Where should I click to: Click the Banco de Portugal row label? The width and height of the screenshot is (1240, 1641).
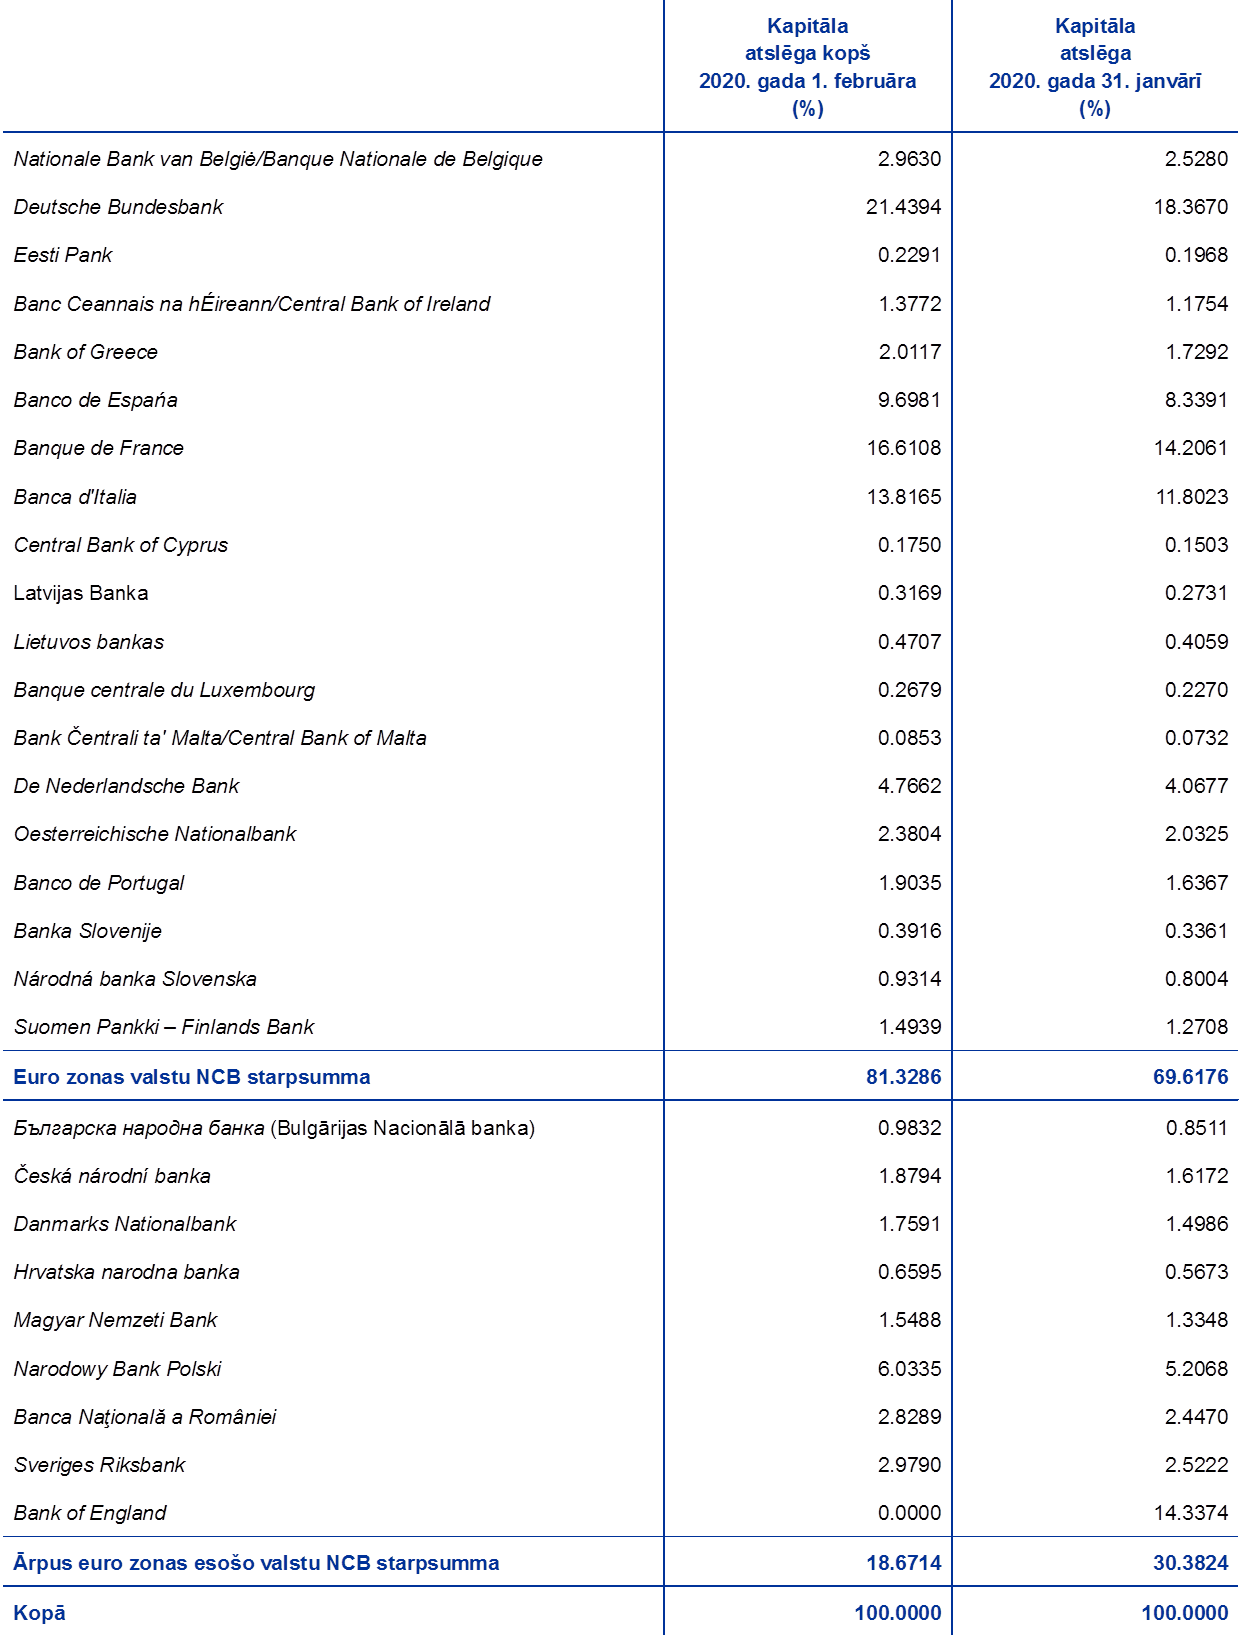click(98, 883)
